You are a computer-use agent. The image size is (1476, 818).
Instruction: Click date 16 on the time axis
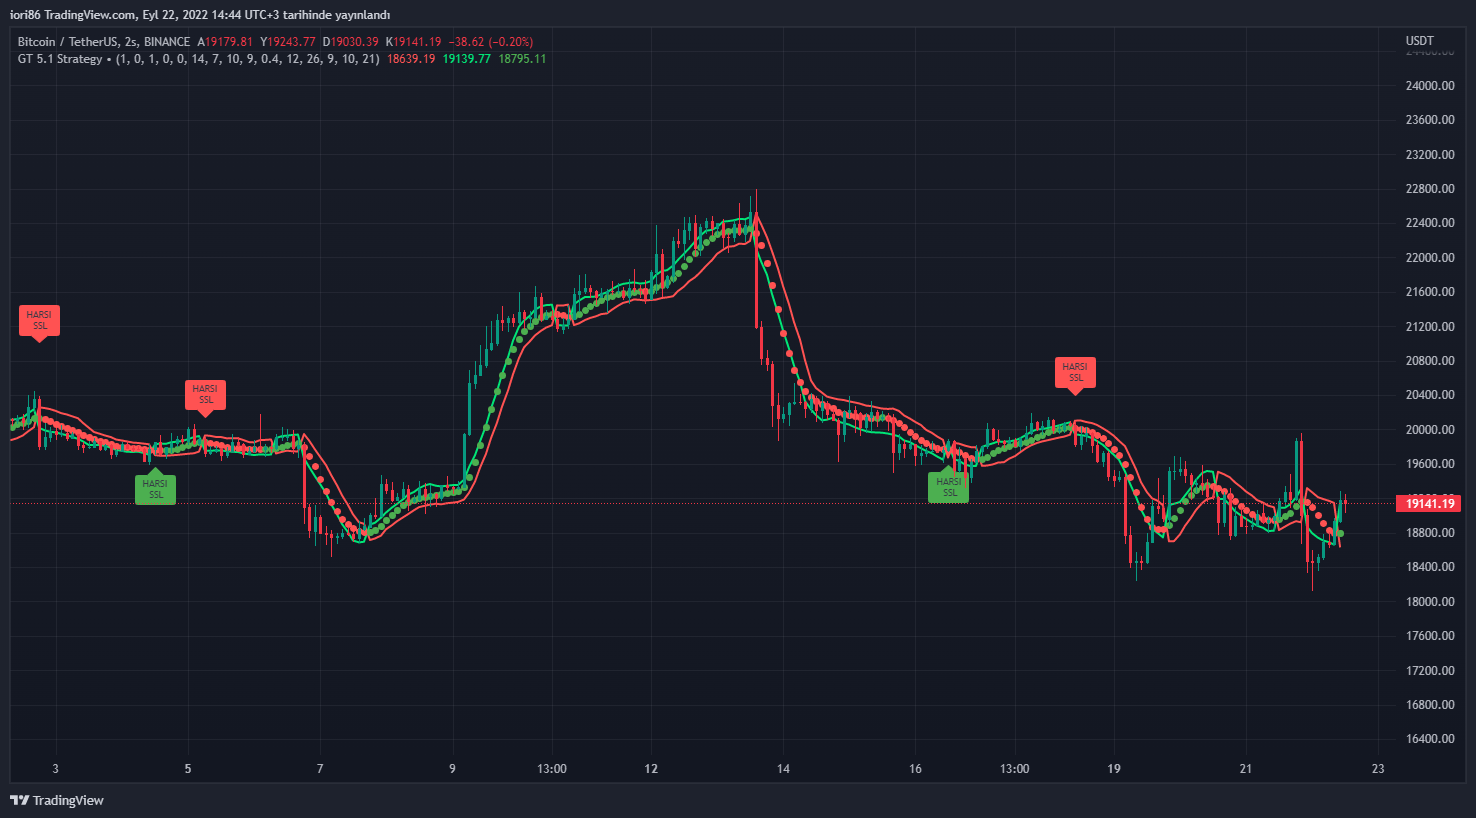915,769
